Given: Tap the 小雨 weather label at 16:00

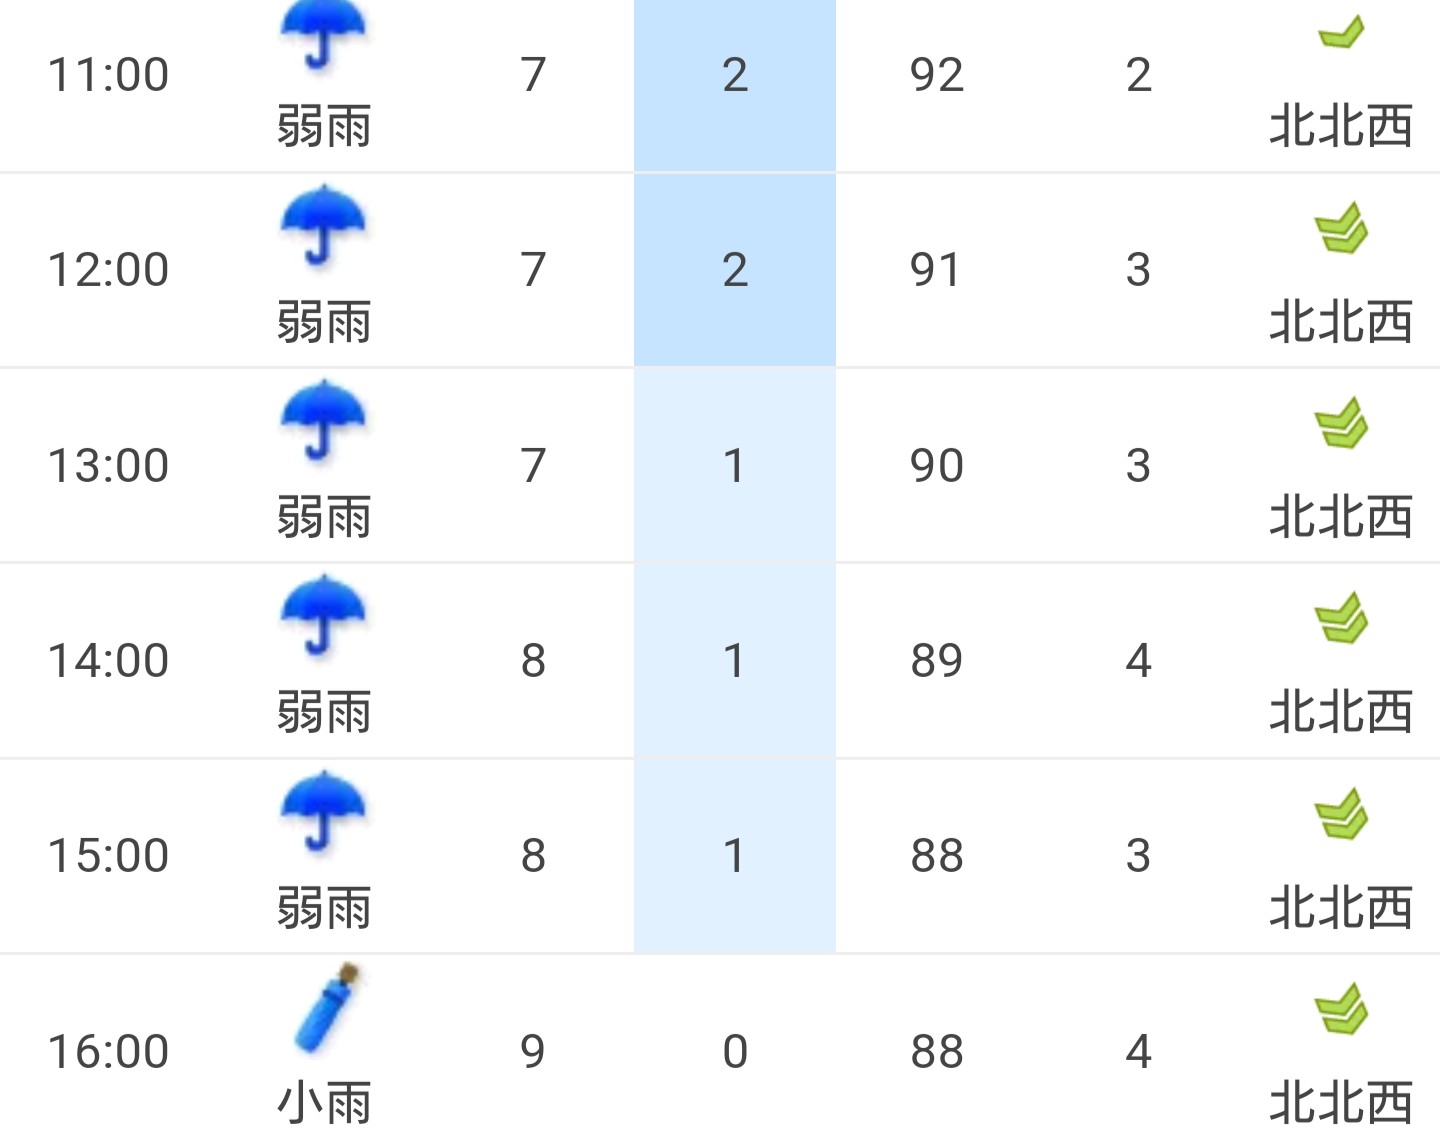Looking at the screenshot, I should 324,1103.
